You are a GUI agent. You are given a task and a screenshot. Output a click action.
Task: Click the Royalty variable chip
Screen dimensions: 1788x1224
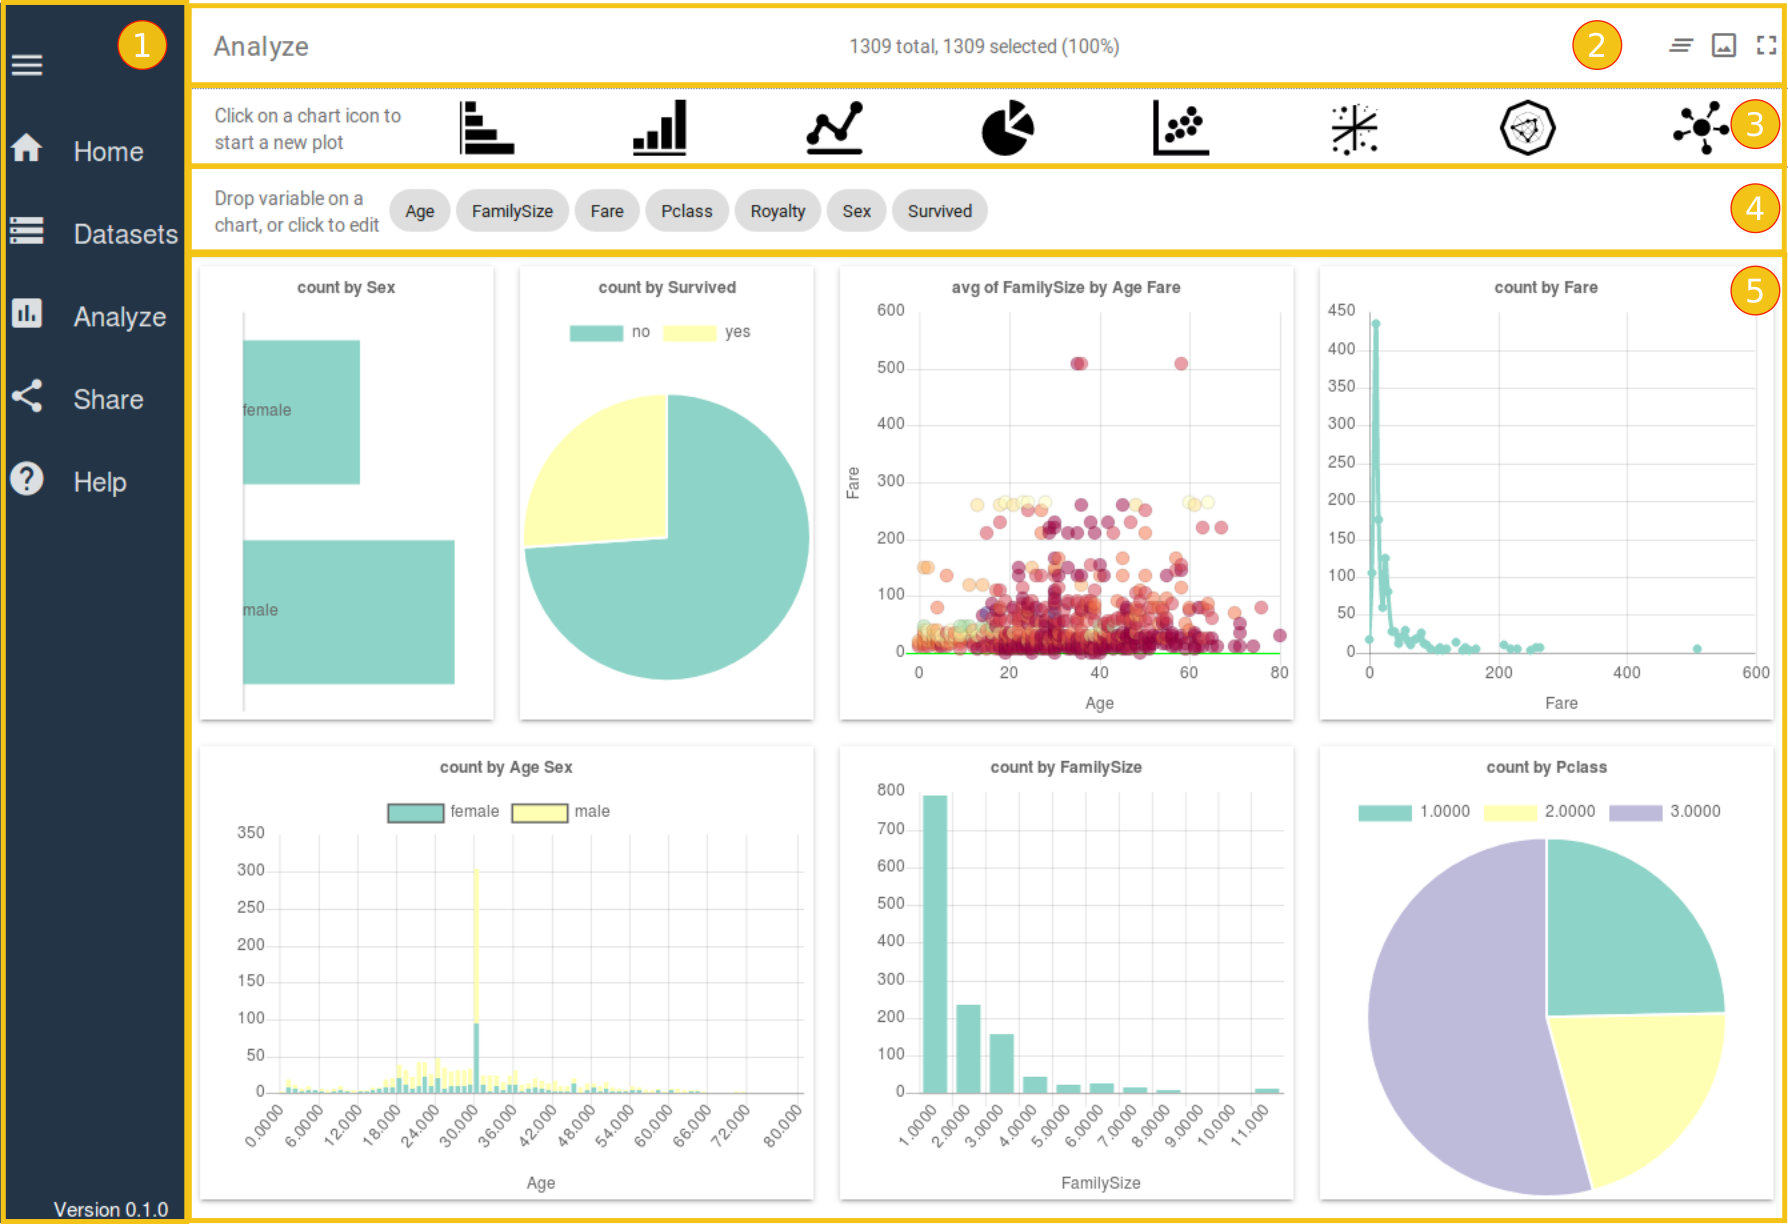(x=778, y=211)
